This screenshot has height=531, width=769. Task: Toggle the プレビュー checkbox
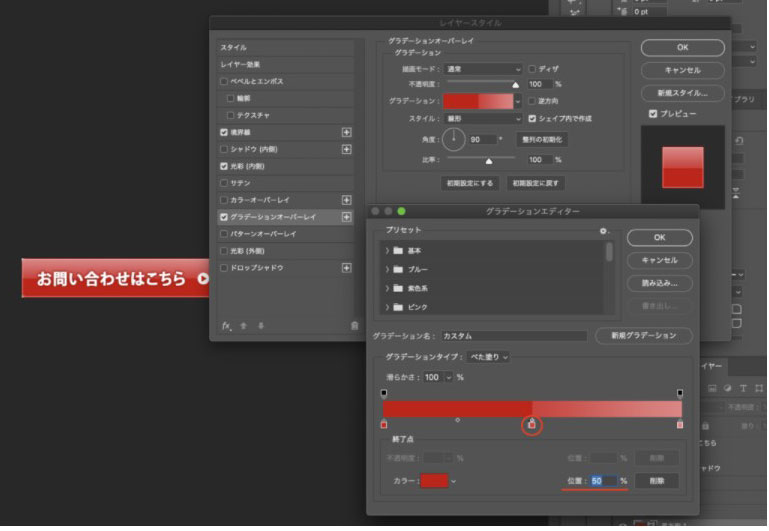pyautogui.click(x=653, y=114)
